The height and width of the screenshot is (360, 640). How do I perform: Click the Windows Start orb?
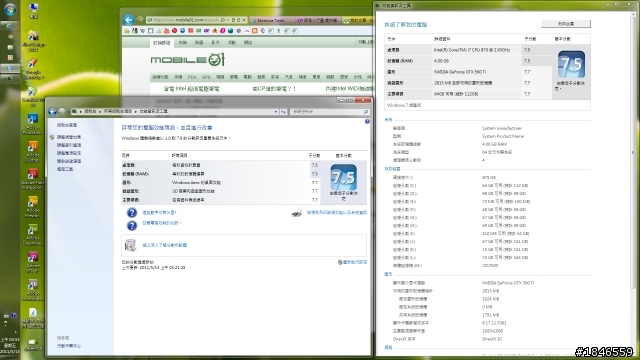[9, 9]
